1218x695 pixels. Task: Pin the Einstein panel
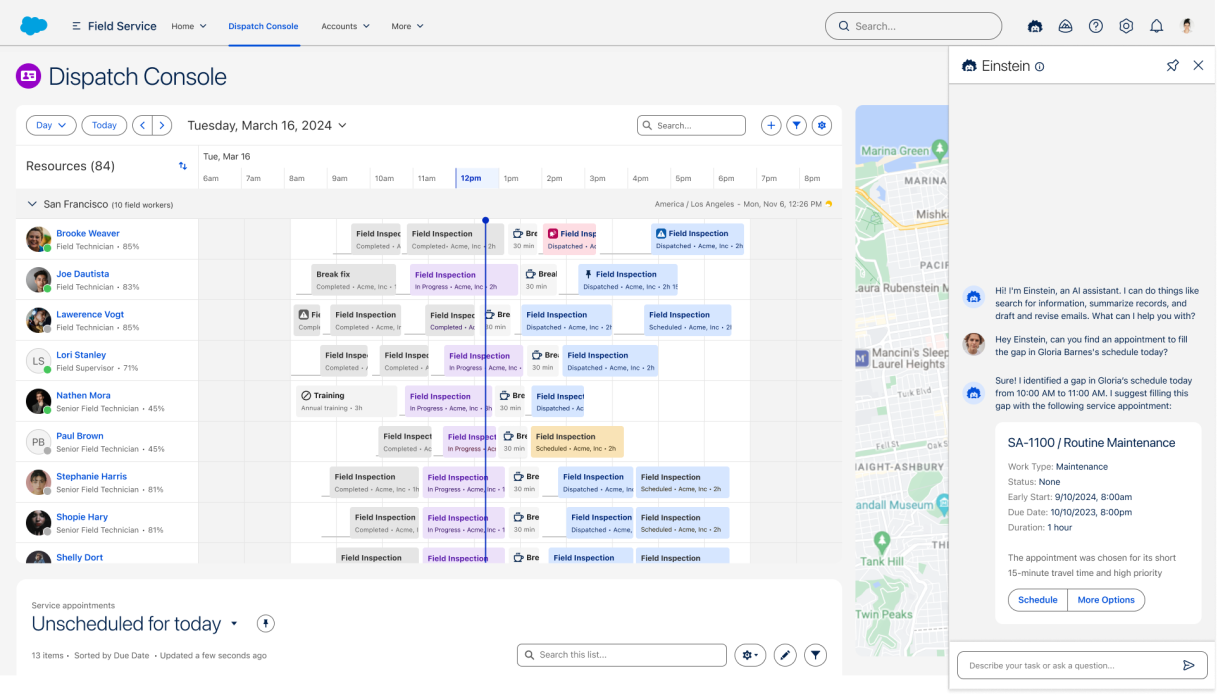(1172, 65)
